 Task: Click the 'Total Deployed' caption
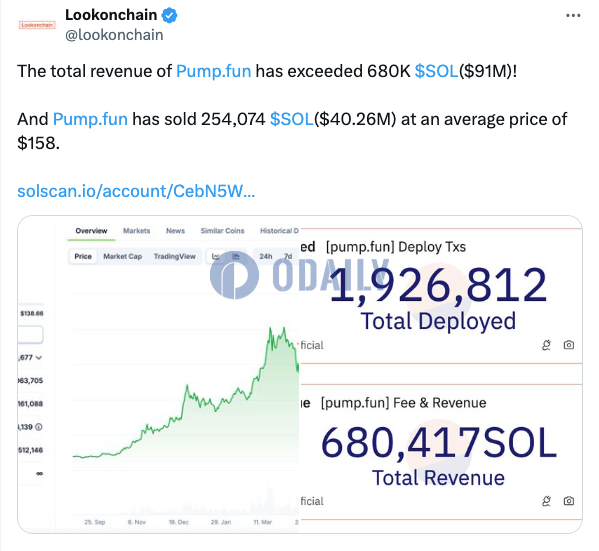[x=438, y=321]
